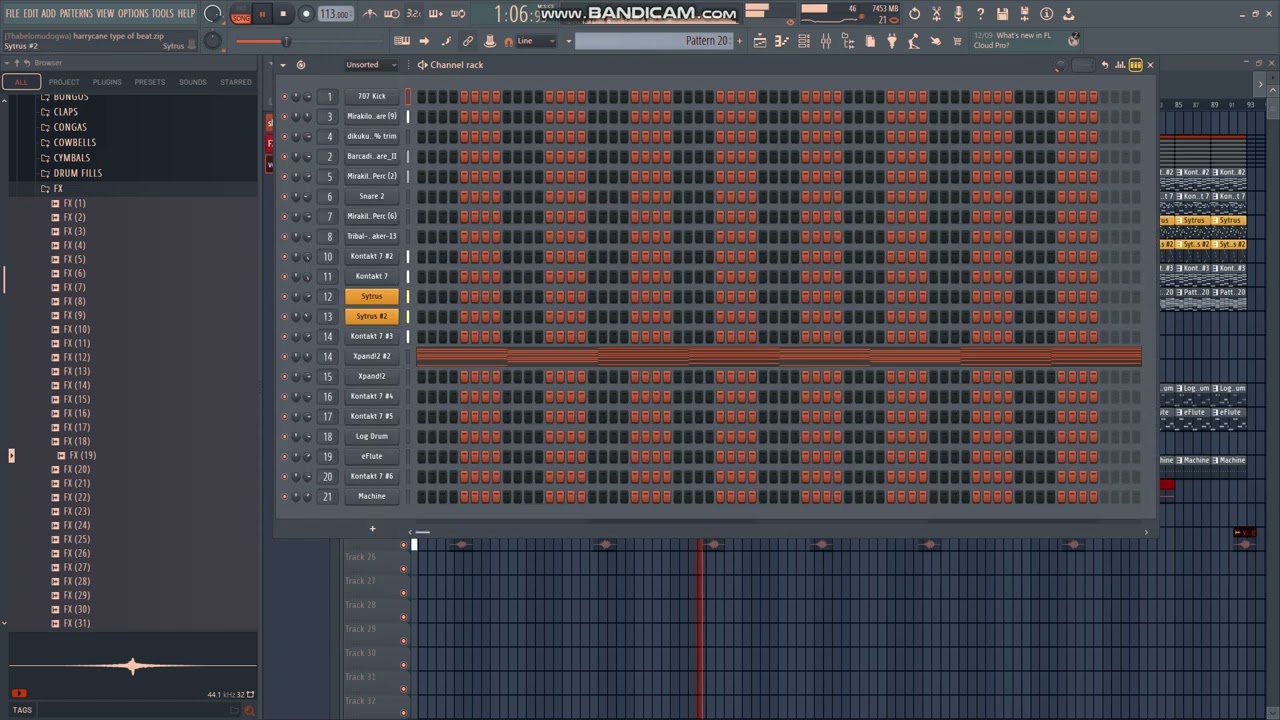Mute the Xpand!2 channel
Image resolution: width=1280 pixels, height=720 pixels.
284,377
